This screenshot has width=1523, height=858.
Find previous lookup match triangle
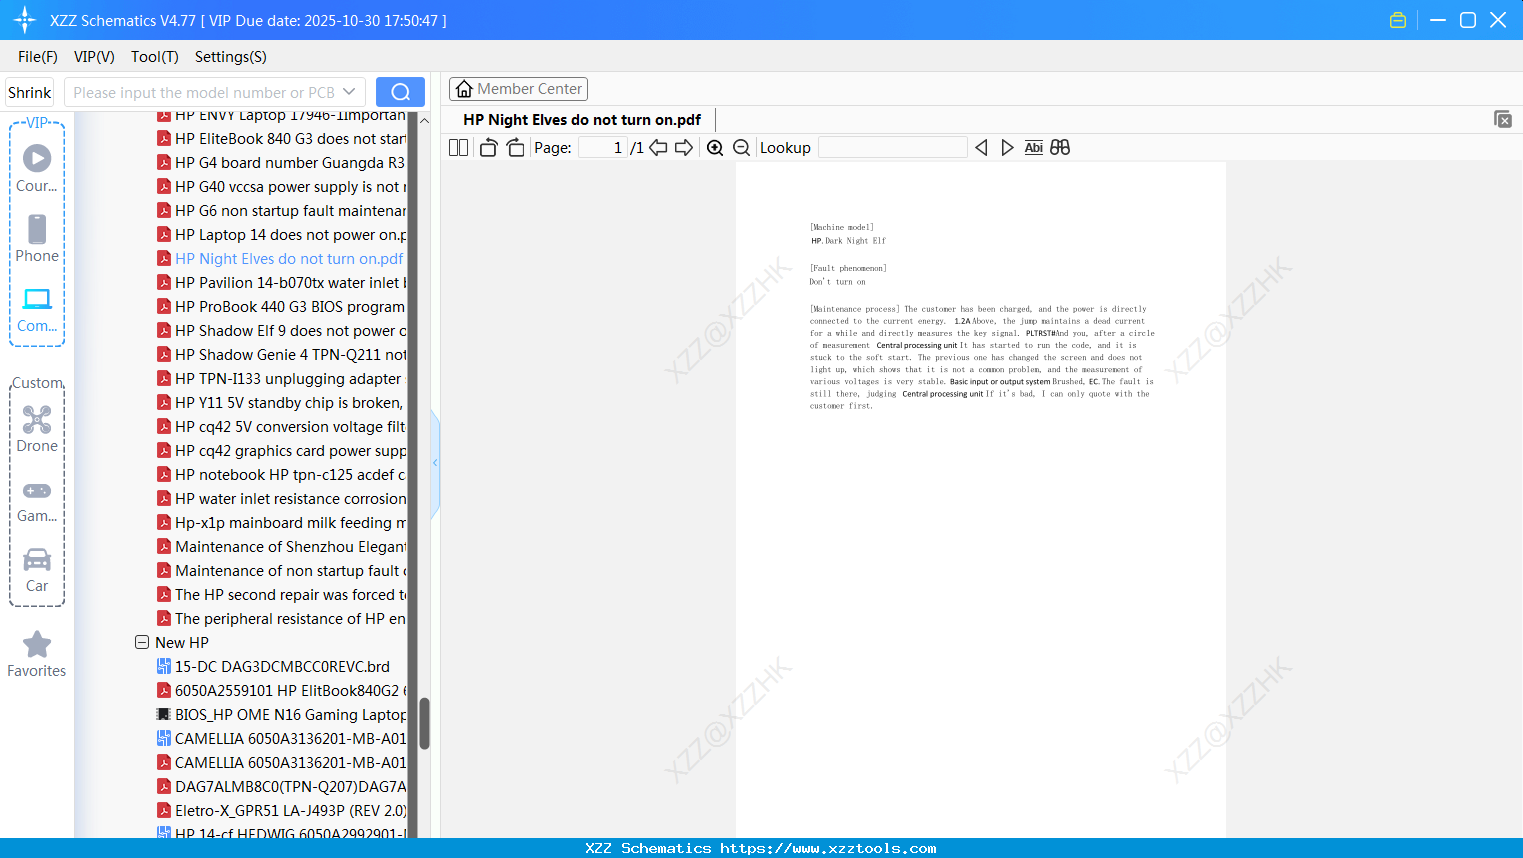point(981,148)
